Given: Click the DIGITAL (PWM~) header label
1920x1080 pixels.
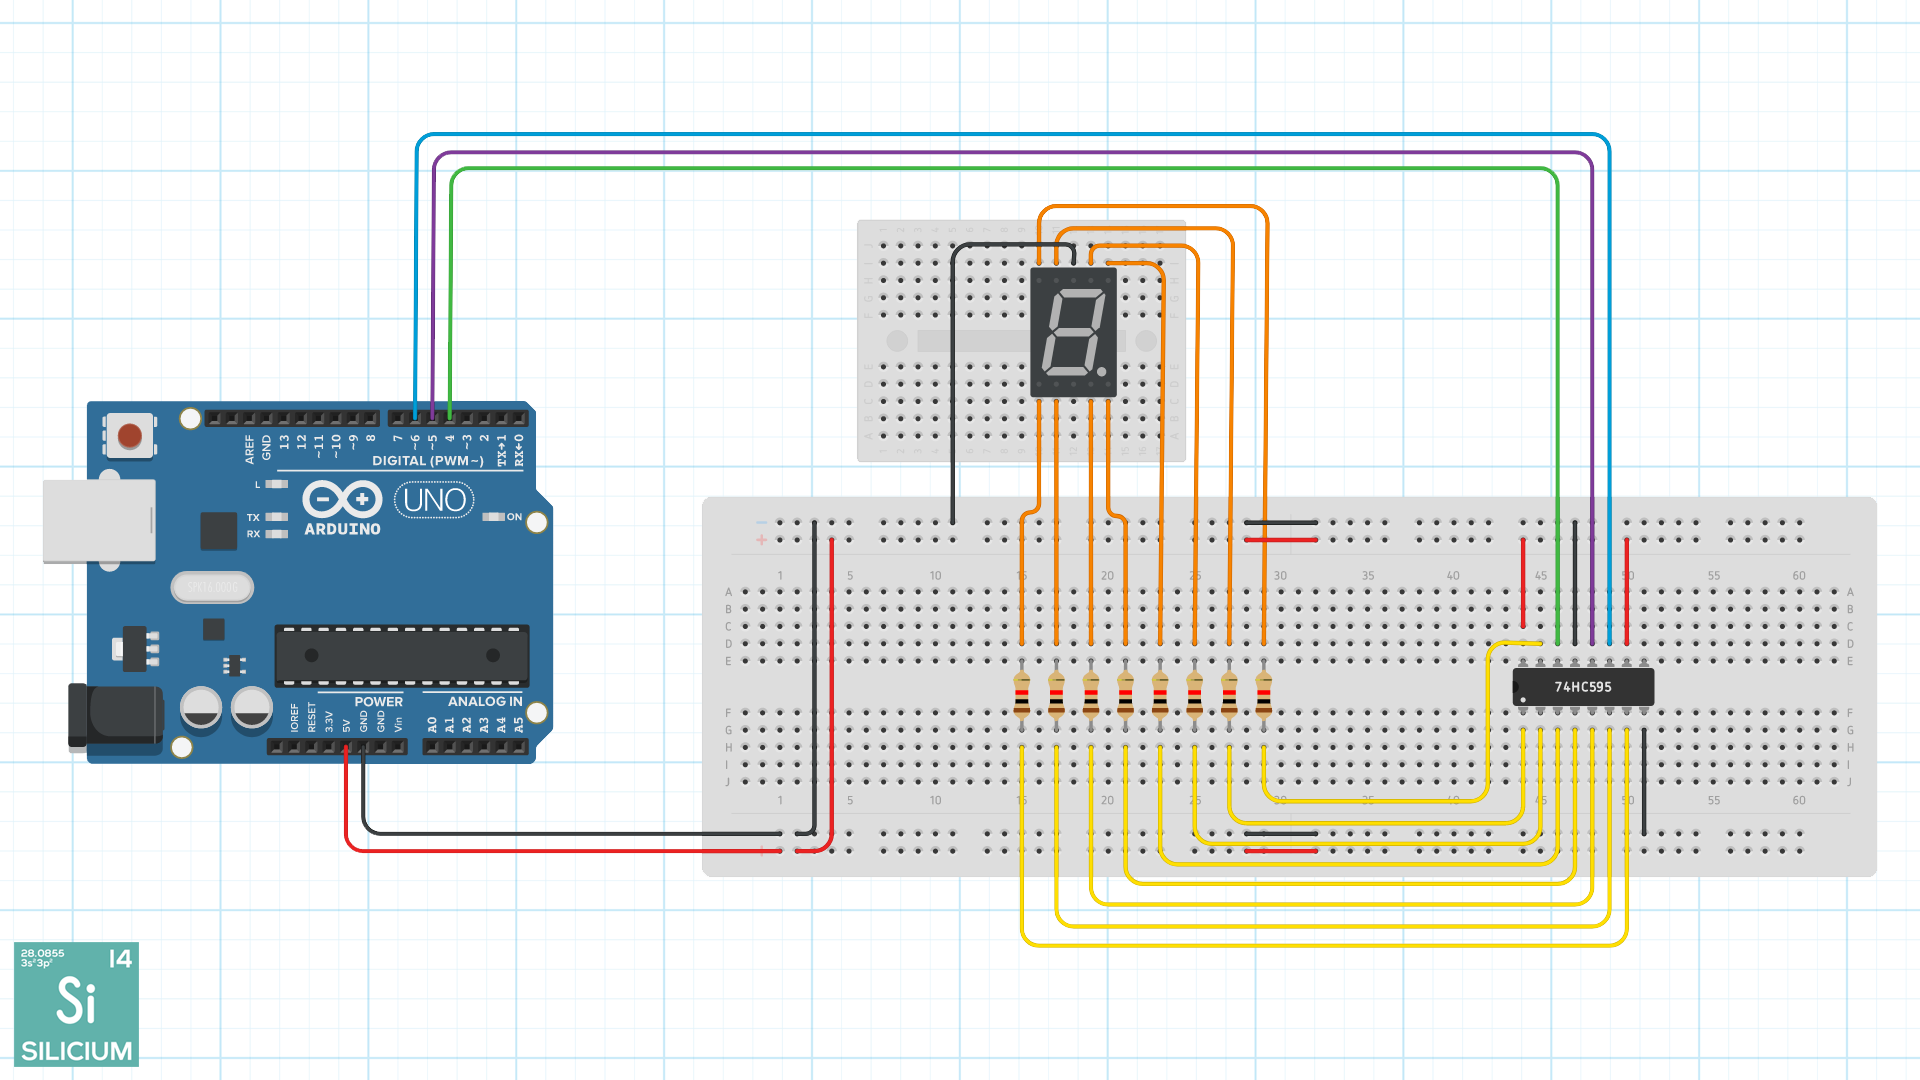Looking at the screenshot, I should (428, 461).
